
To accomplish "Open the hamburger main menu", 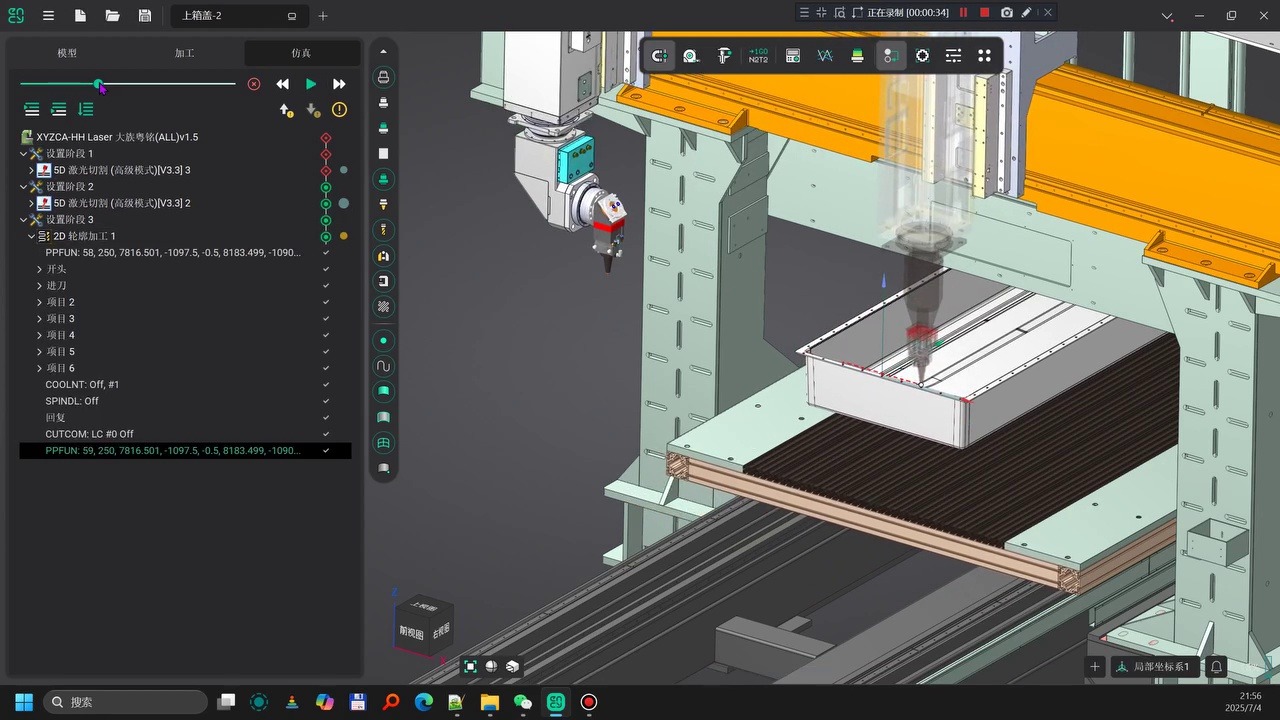I will (48, 16).
